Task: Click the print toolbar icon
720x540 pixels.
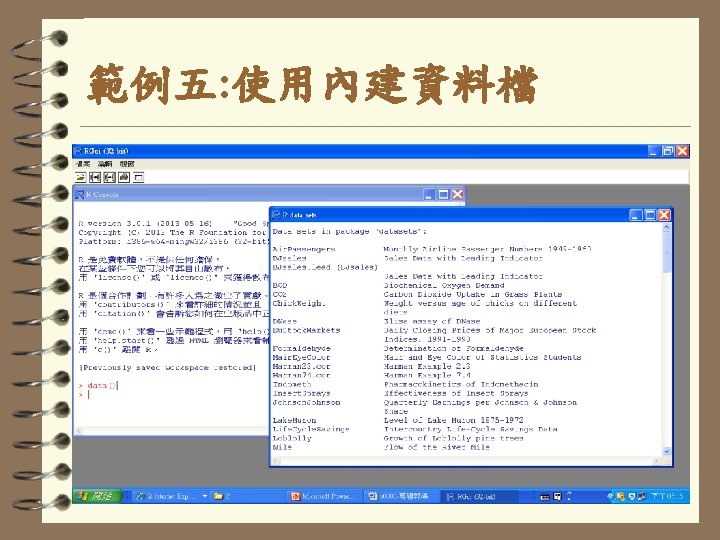Action: (124, 177)
